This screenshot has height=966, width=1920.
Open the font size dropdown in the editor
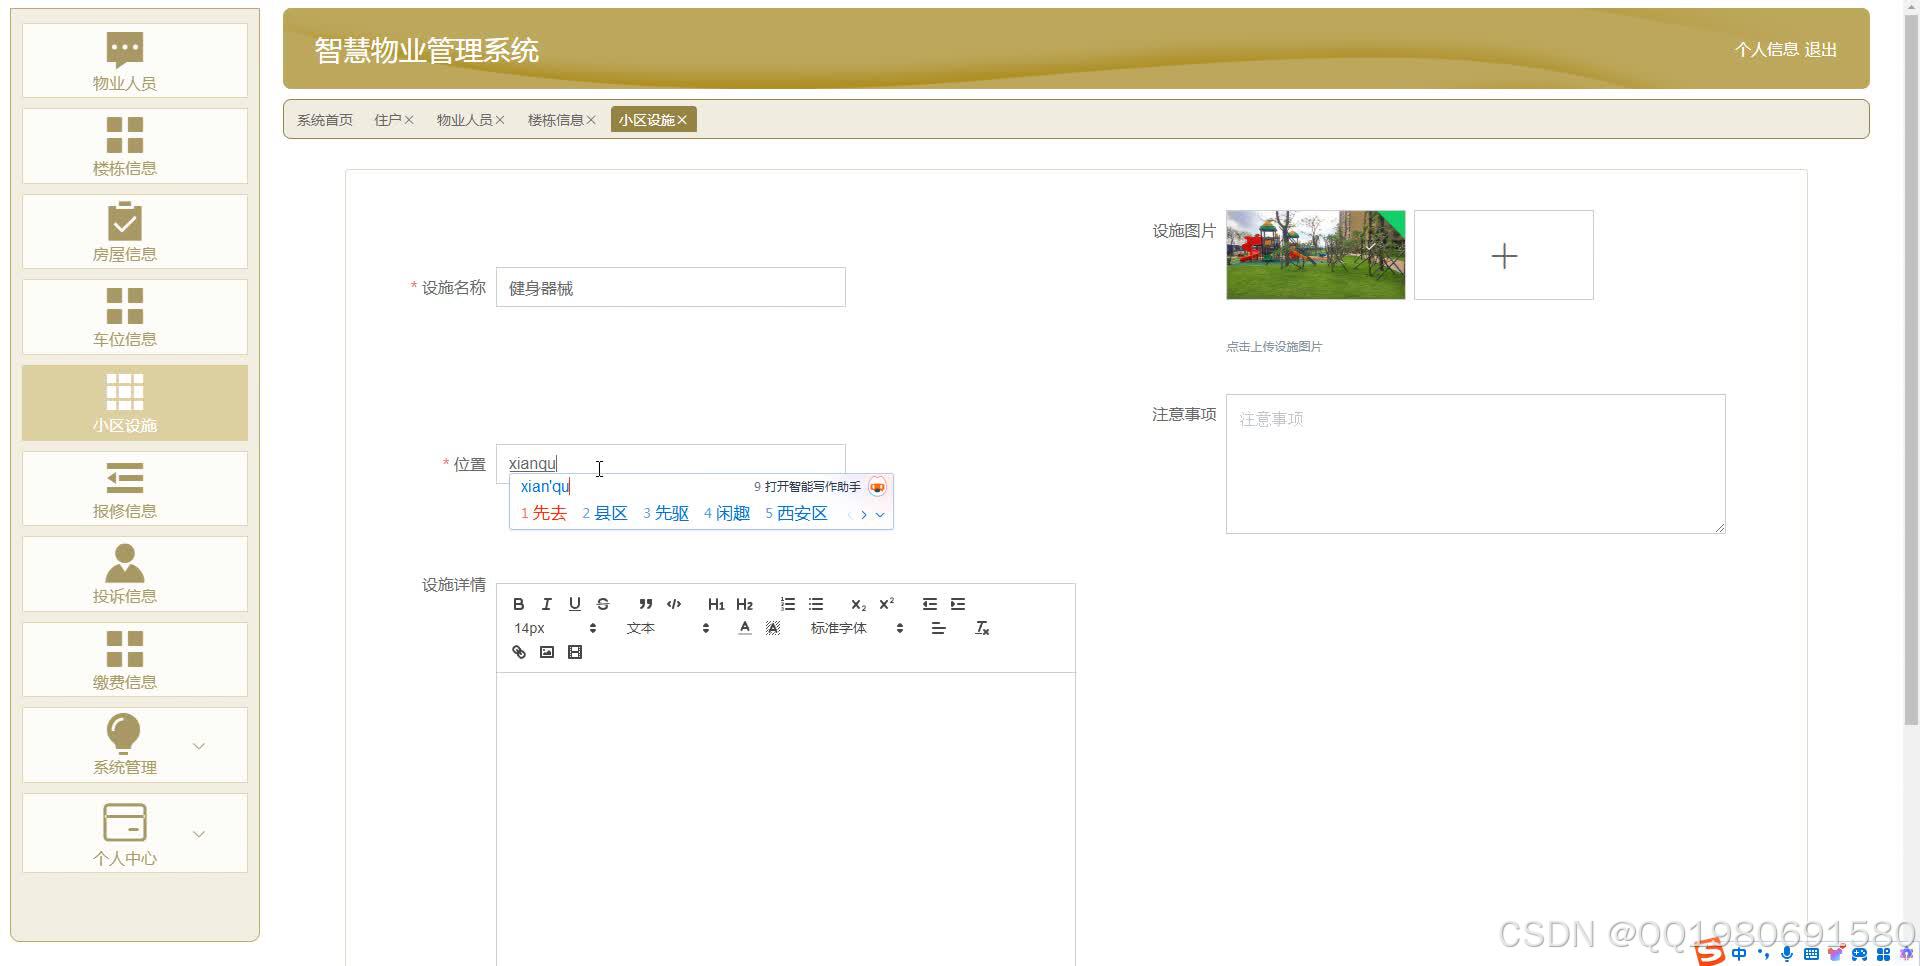pyautogui.click(x=554, y=628)
